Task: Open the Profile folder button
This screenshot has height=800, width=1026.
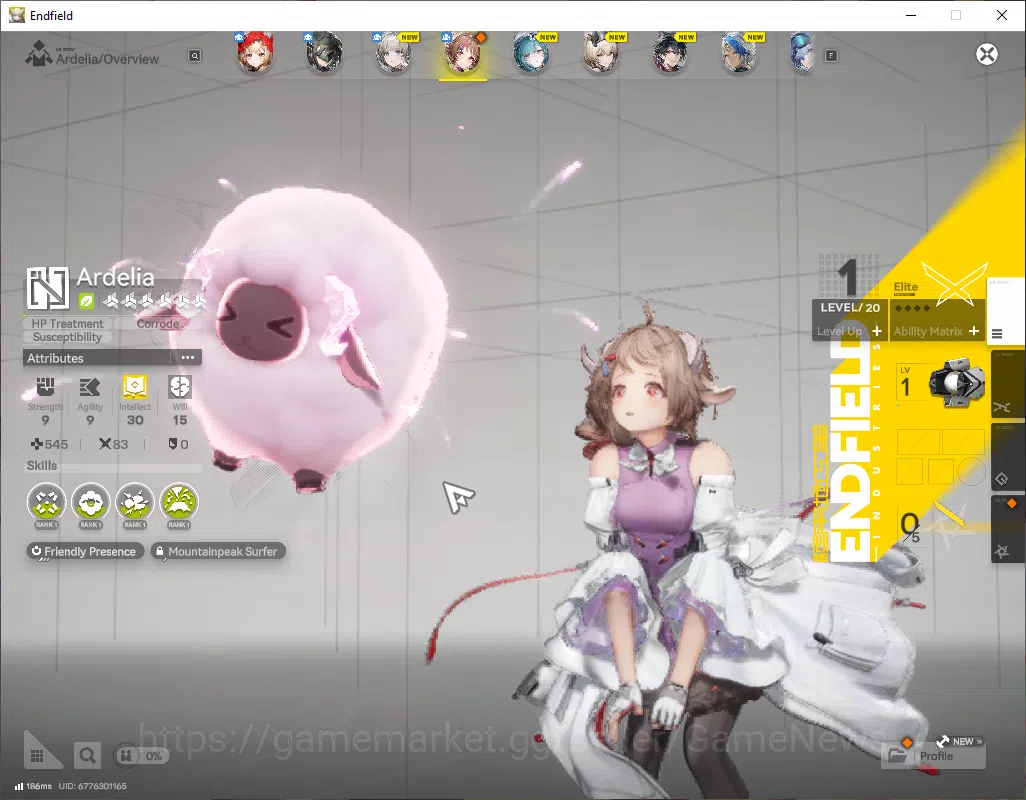Action: click(933, 756)
